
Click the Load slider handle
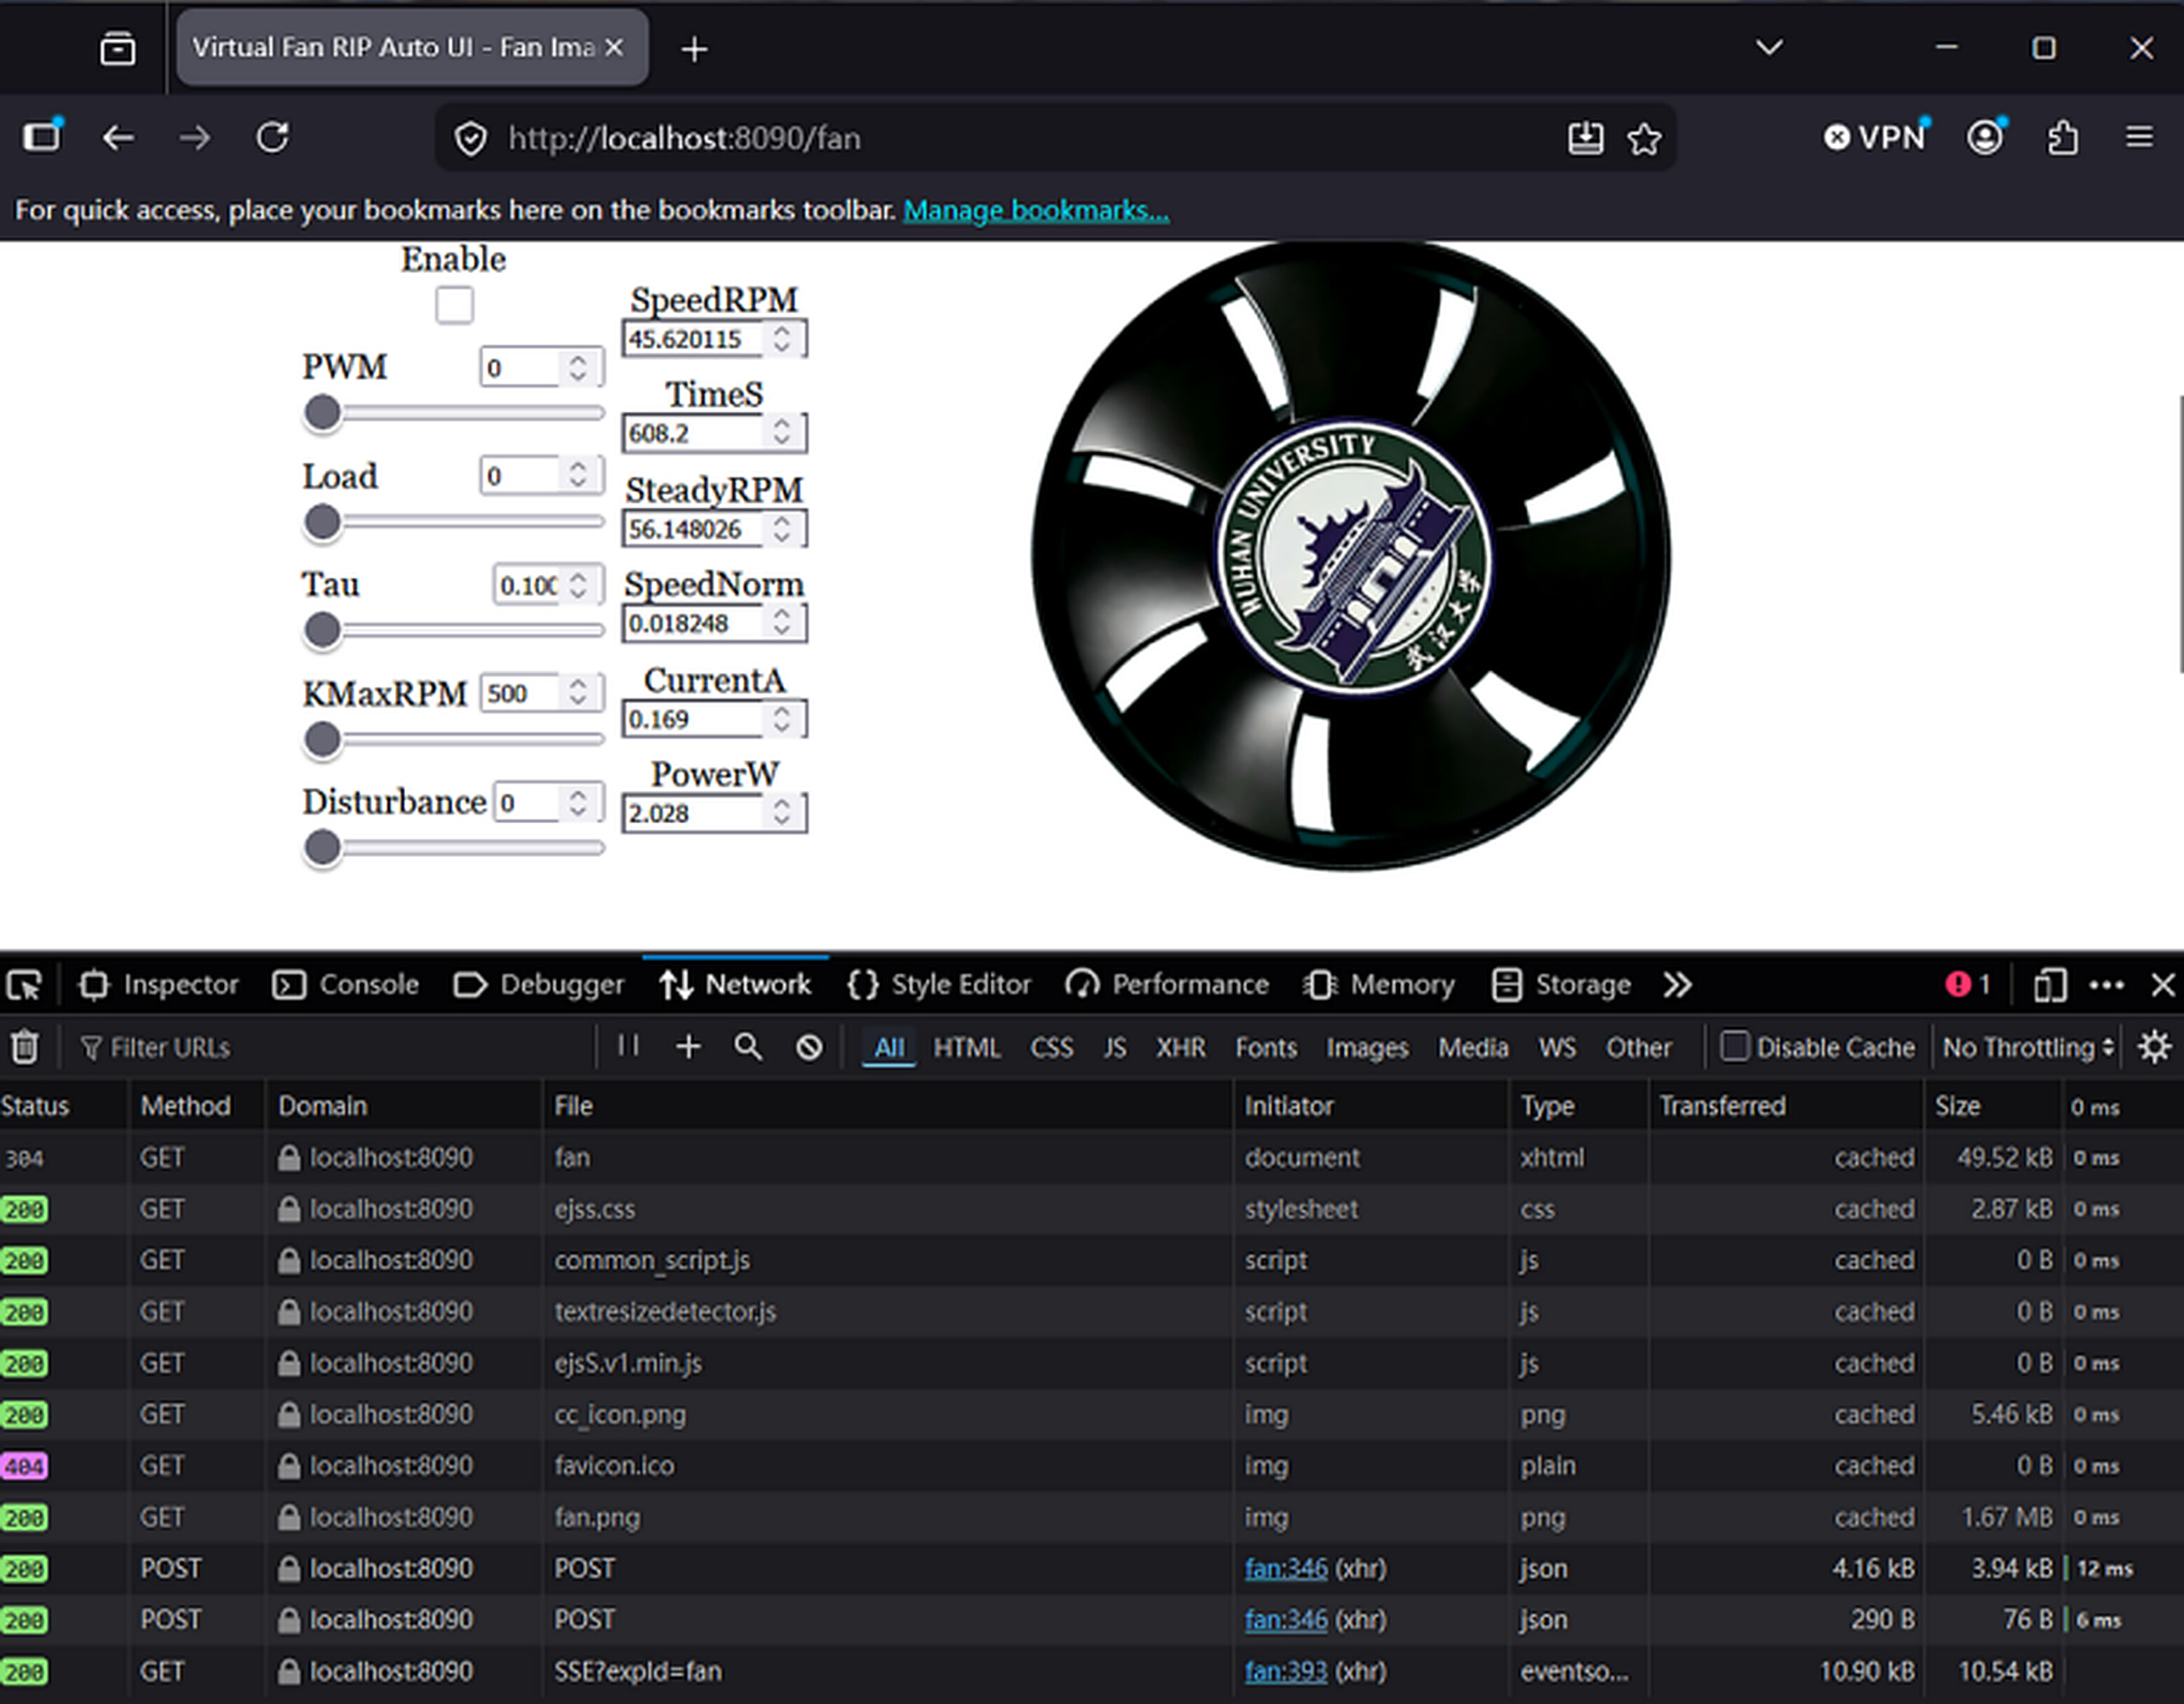(x=322, y=522)
